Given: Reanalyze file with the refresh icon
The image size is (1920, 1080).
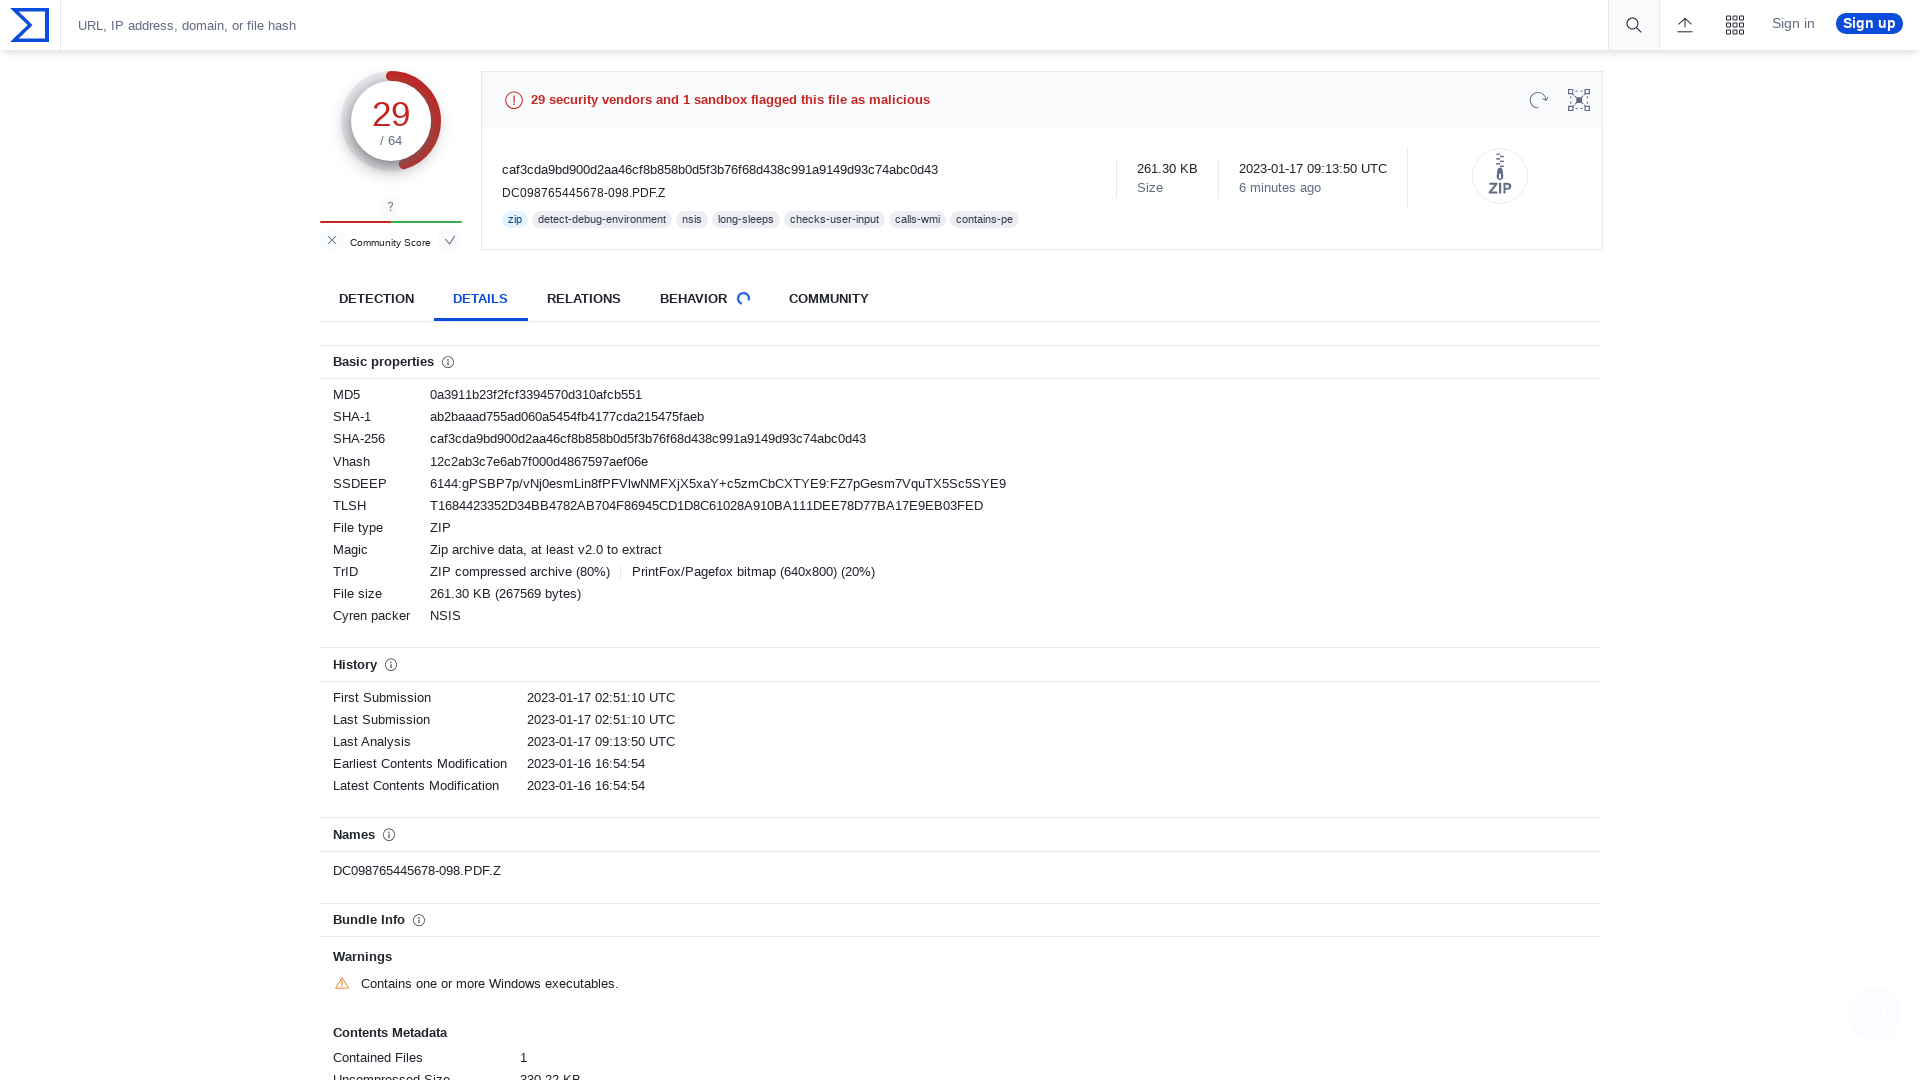Looking at the screenshot, I should [x=1539, y=100].
